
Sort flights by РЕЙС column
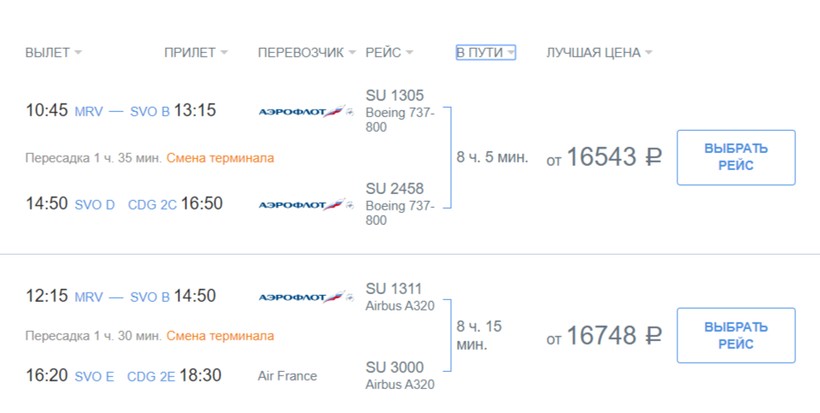pyautogui.click(x=389, y=53)
